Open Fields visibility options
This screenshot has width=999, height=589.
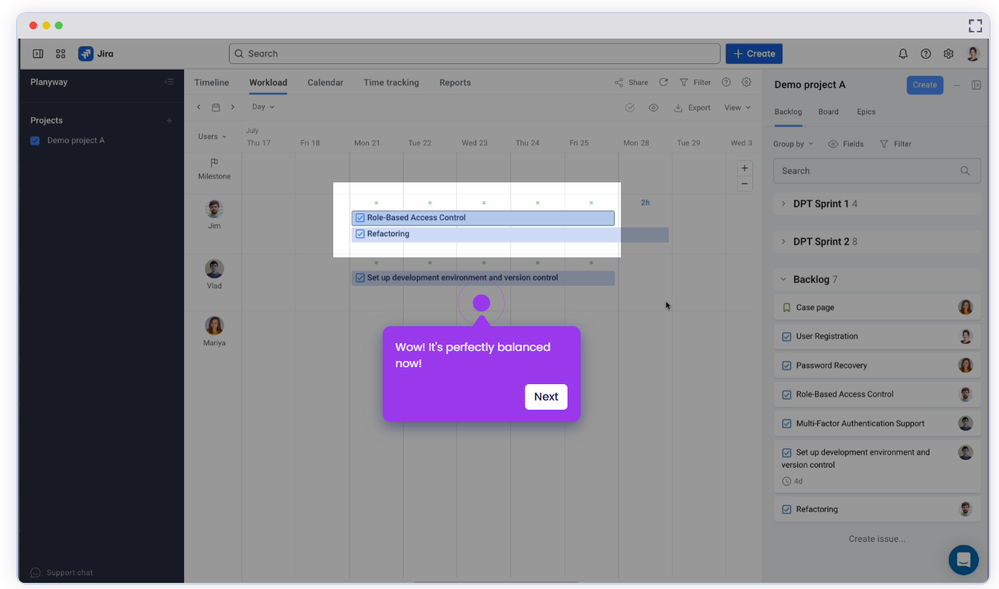point(845,144)
